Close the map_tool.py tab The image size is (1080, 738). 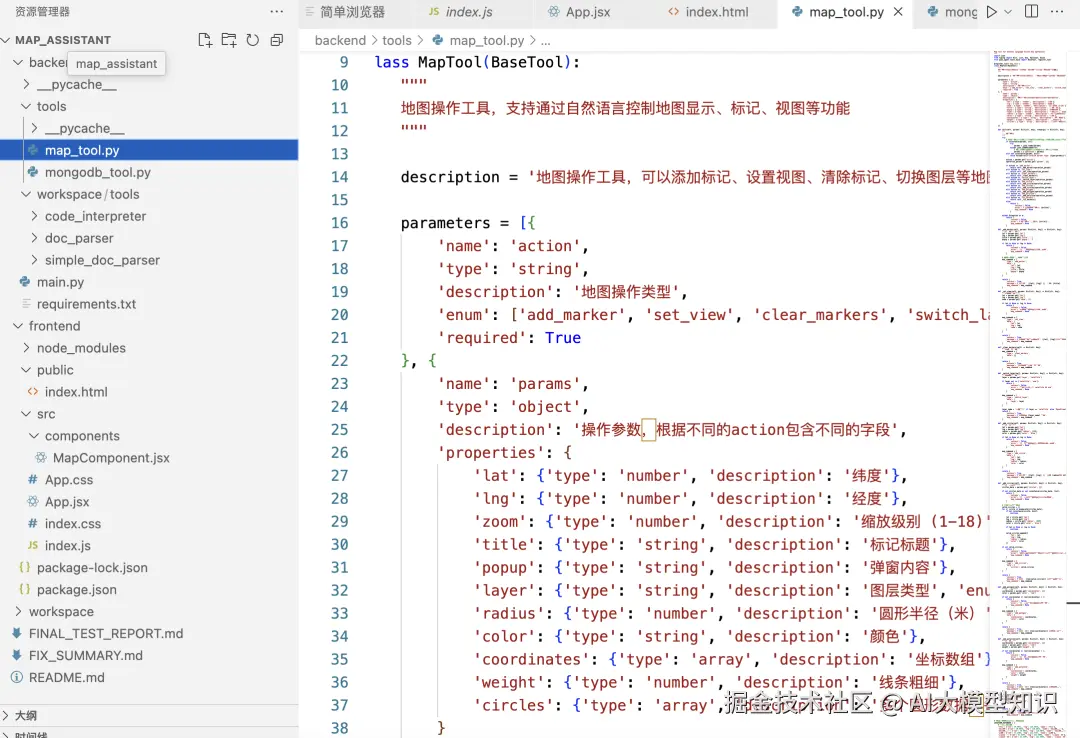pos(898,12)
